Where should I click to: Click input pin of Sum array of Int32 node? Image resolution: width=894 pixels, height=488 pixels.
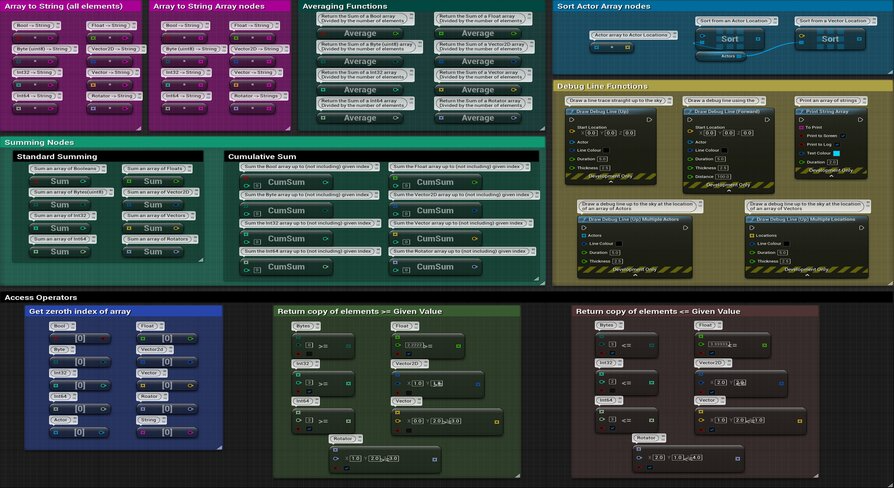click(x=35, y=228)
